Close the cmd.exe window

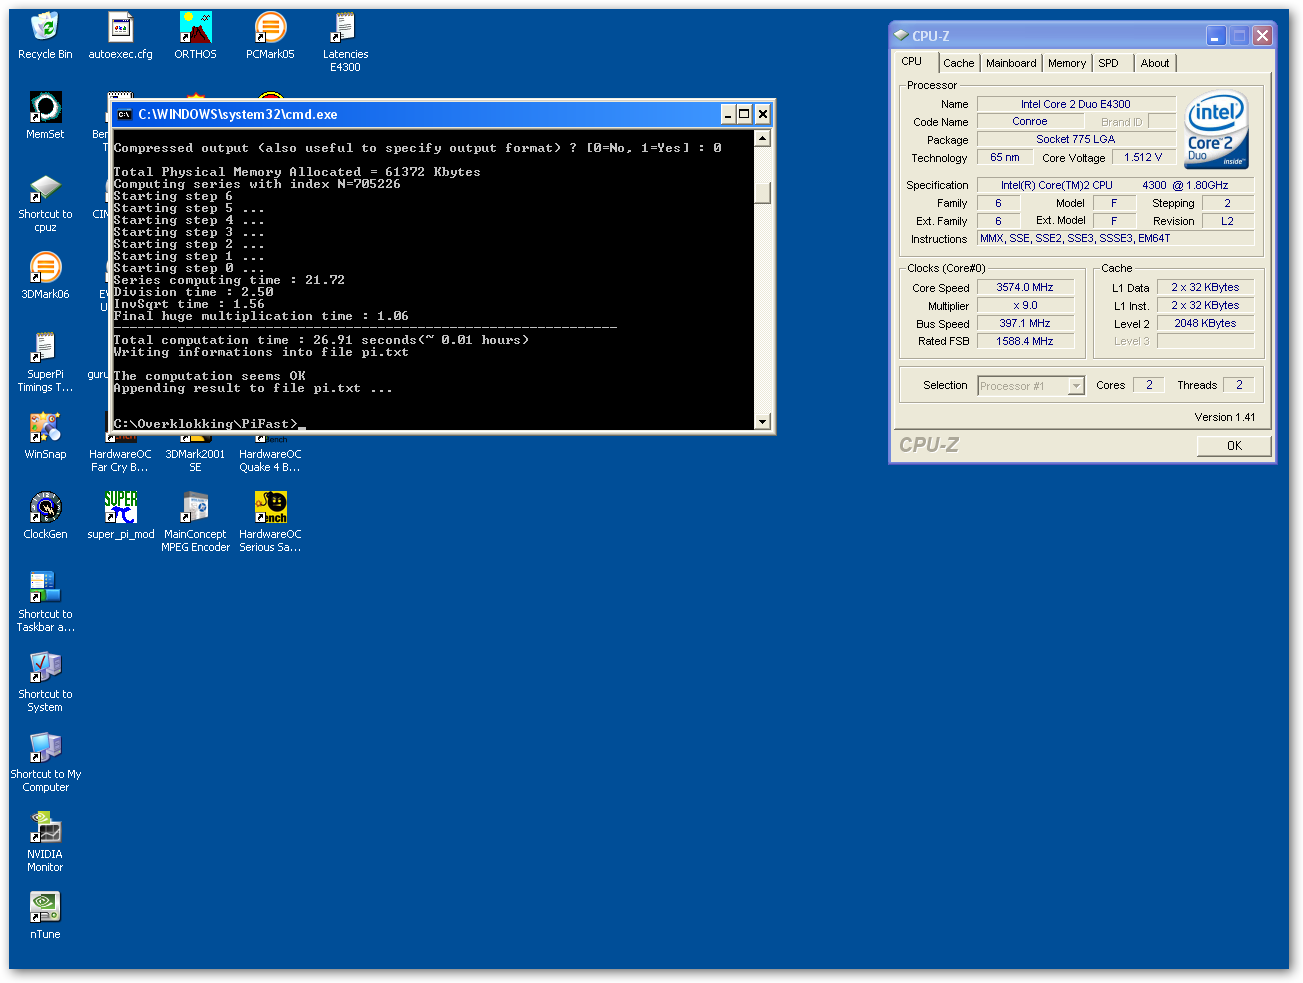[x=762, y=114]
